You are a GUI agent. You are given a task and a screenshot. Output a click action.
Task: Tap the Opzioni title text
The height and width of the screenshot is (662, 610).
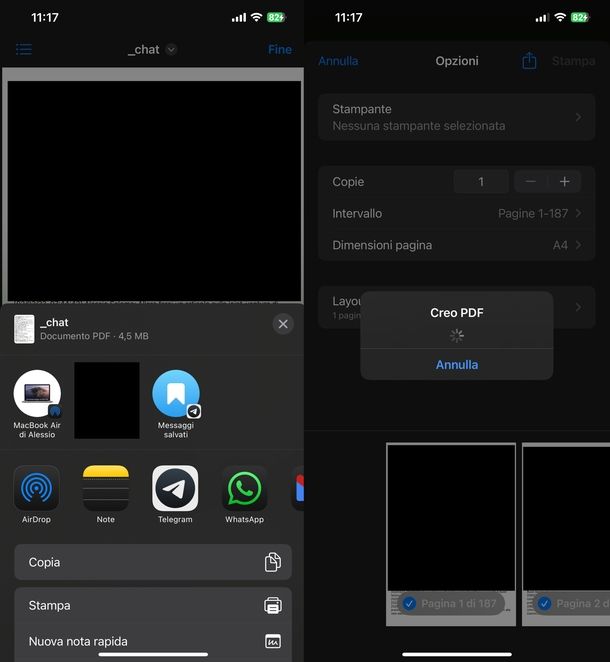click(457, 61)
